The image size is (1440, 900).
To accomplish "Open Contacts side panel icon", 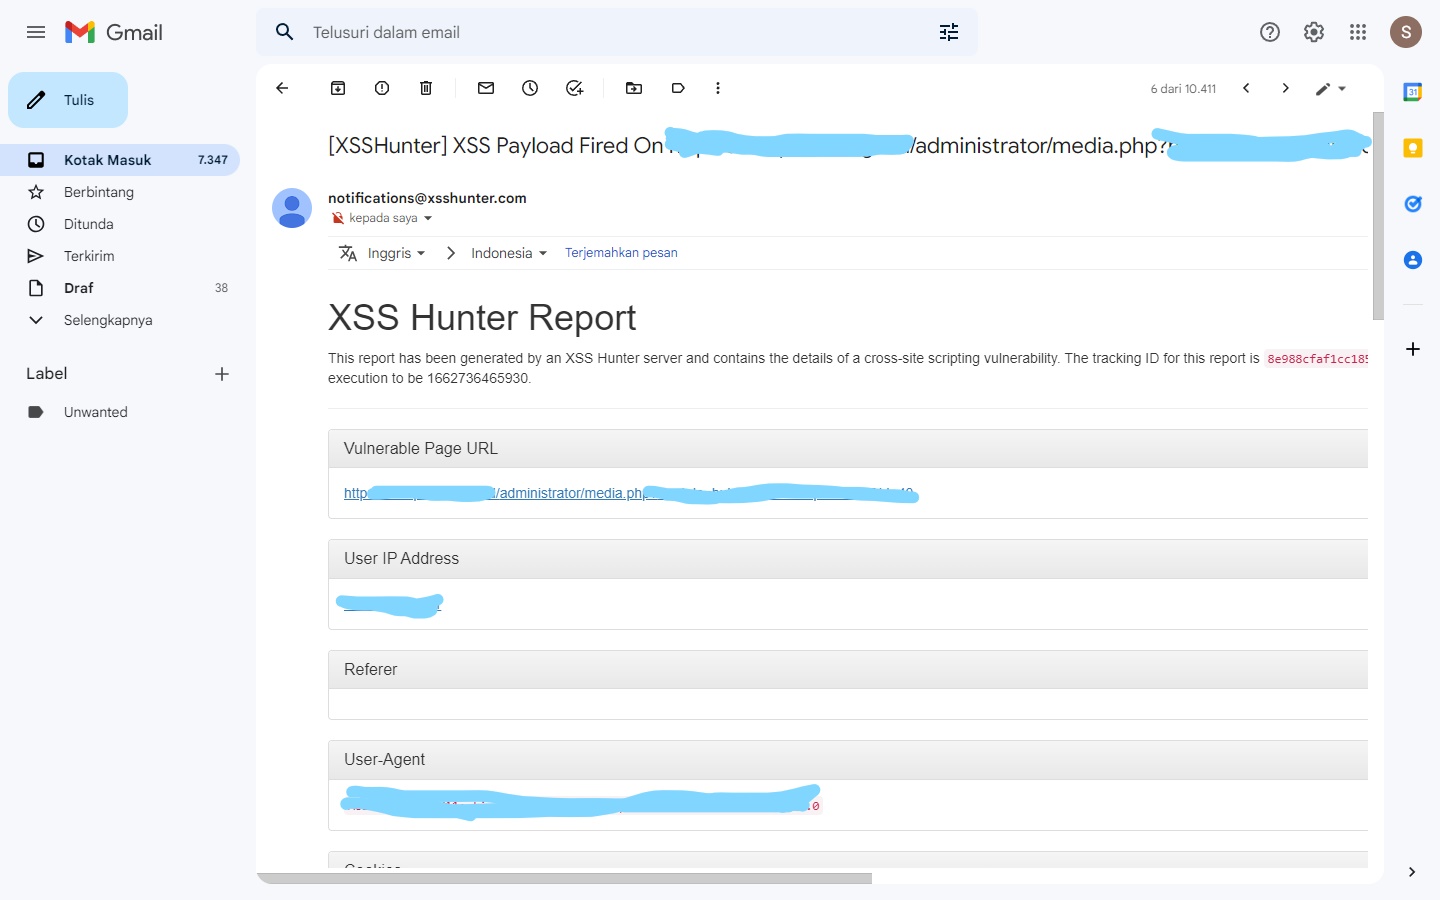I will [x=1413, y=260].
